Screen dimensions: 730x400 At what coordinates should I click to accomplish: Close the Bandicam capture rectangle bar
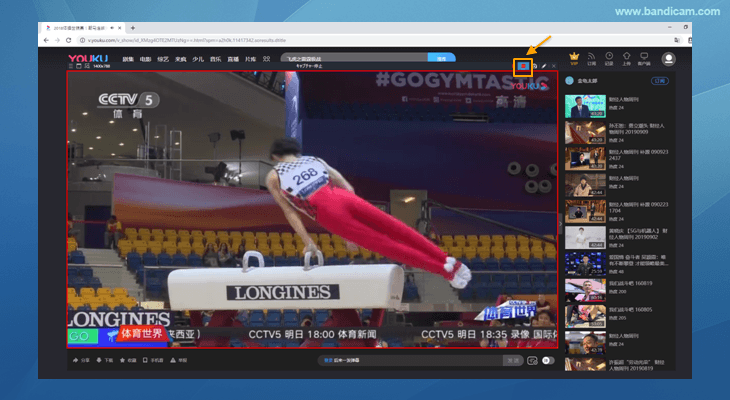(x=554, y=66)
